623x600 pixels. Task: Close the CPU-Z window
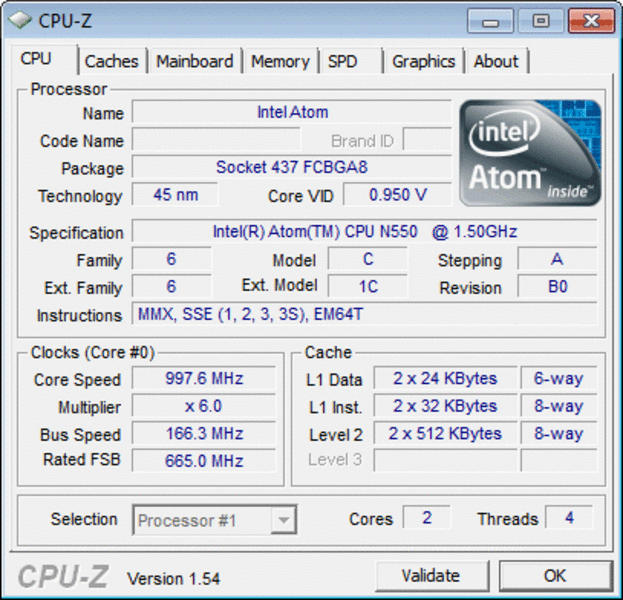click(x=592, y=21)
